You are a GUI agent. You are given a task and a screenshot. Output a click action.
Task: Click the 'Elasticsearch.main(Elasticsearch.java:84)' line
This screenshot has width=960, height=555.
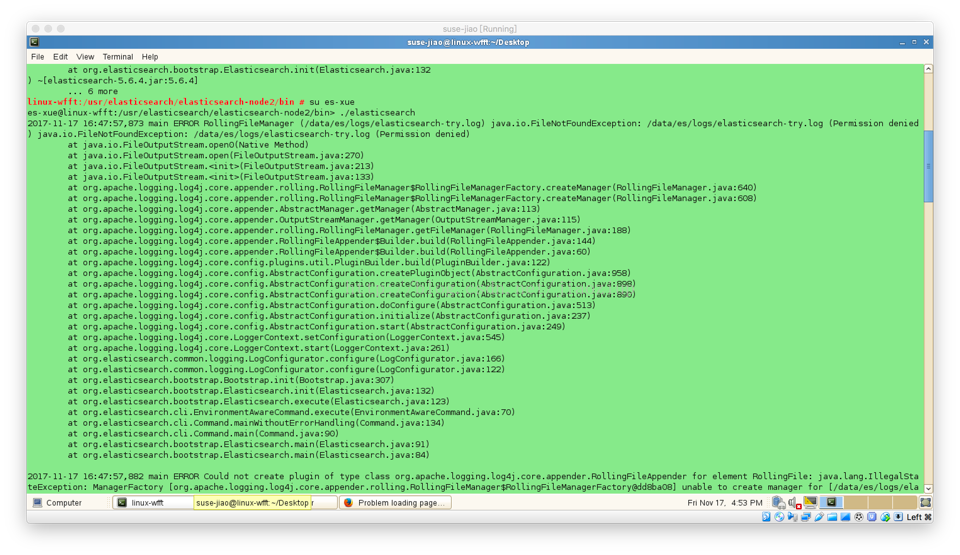249,455
